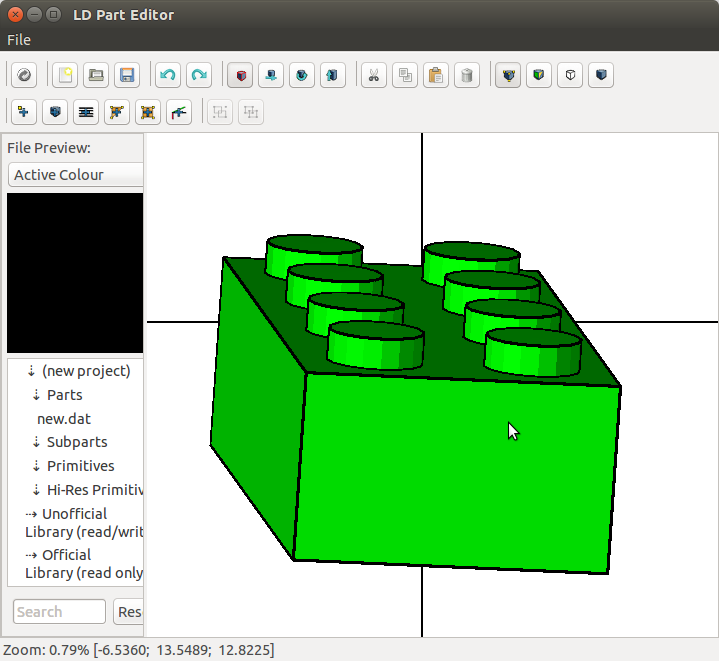Viewport: 719px width, 661px height.
Task: Save the part with the floppy disk icon
Action: (126, 75)
